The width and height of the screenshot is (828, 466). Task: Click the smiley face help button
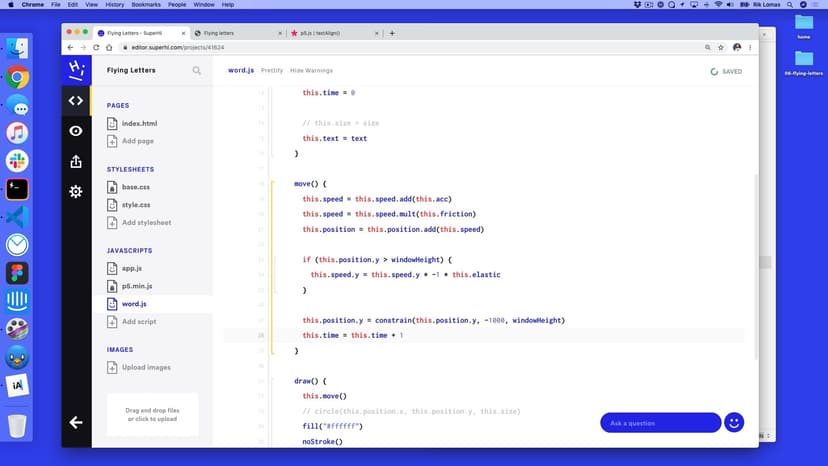[x=734, y=422]
